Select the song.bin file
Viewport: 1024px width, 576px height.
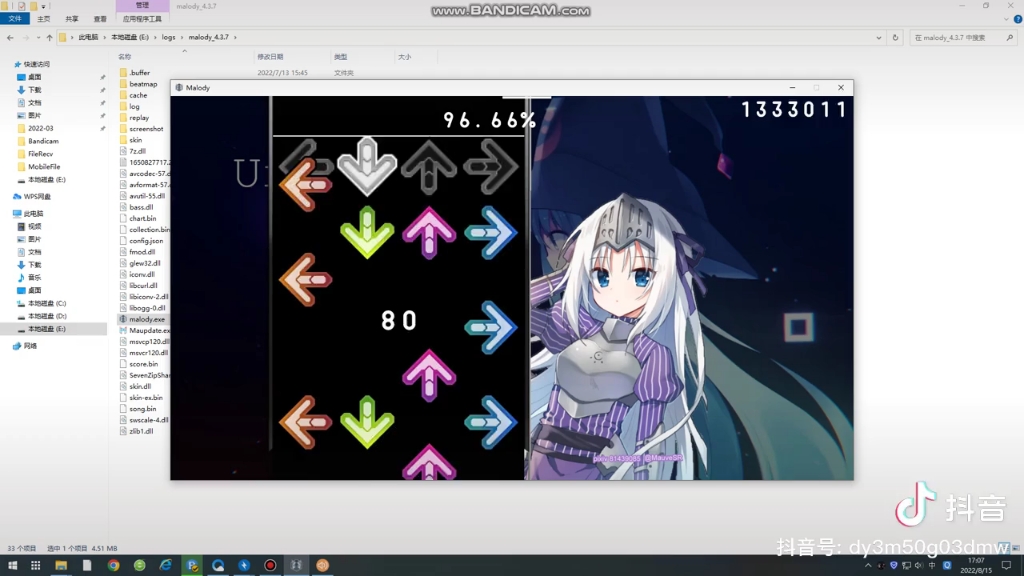coord(142,409)
